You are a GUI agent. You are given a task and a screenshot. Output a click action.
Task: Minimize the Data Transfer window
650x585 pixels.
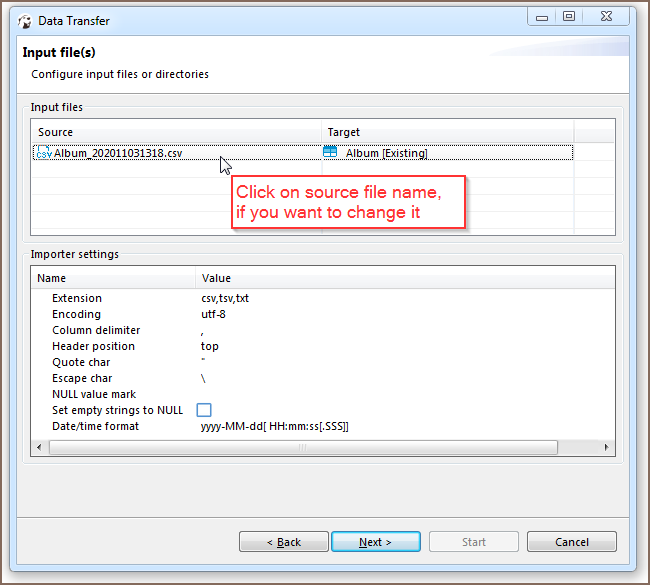(541, 17)
